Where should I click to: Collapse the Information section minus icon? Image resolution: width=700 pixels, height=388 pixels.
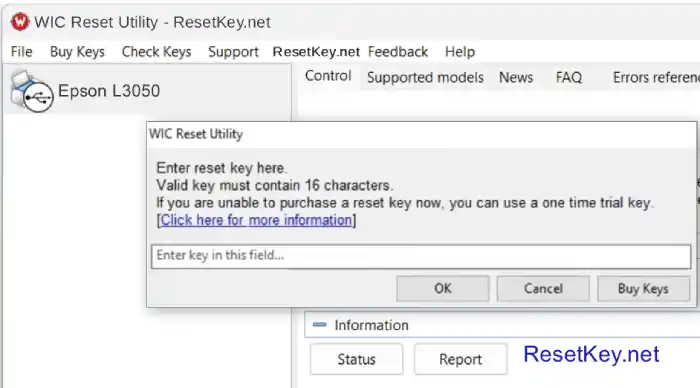tap(319, 325)
